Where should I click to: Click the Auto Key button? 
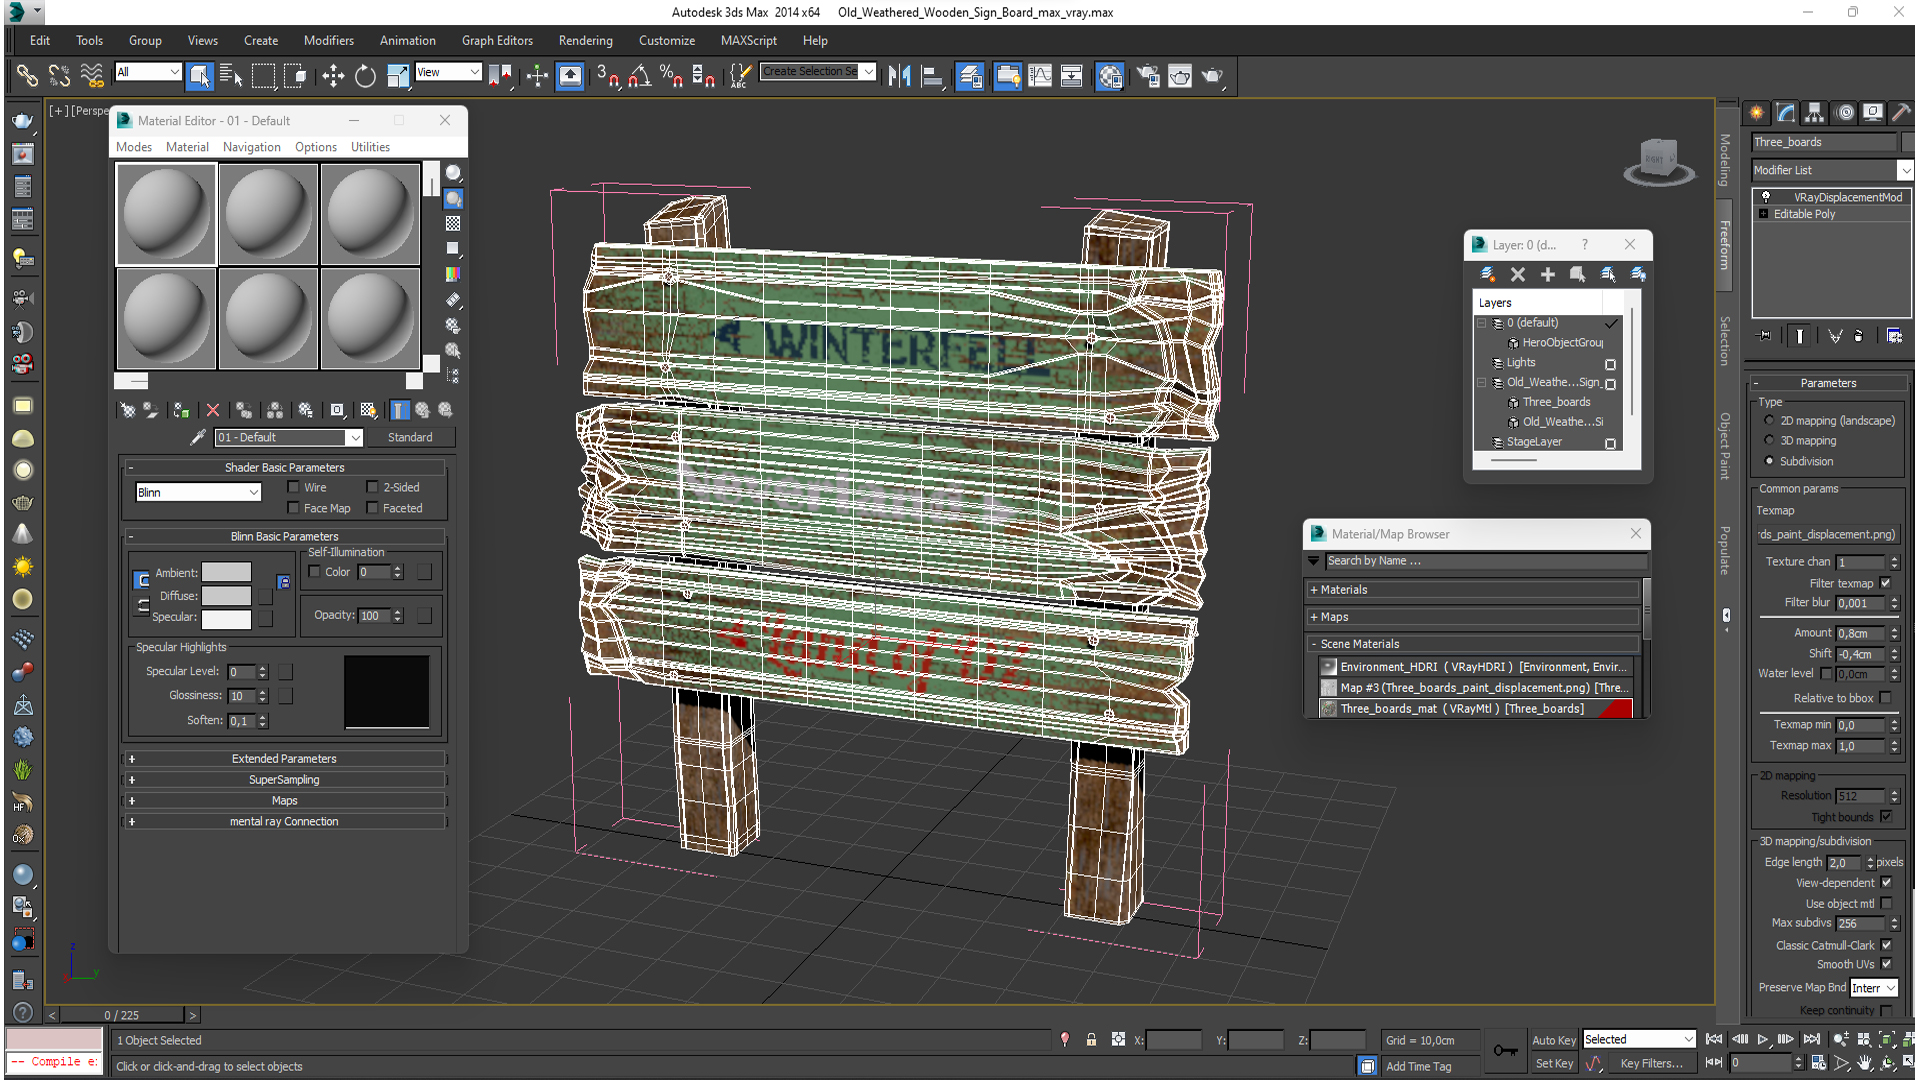point(1553,1040)
